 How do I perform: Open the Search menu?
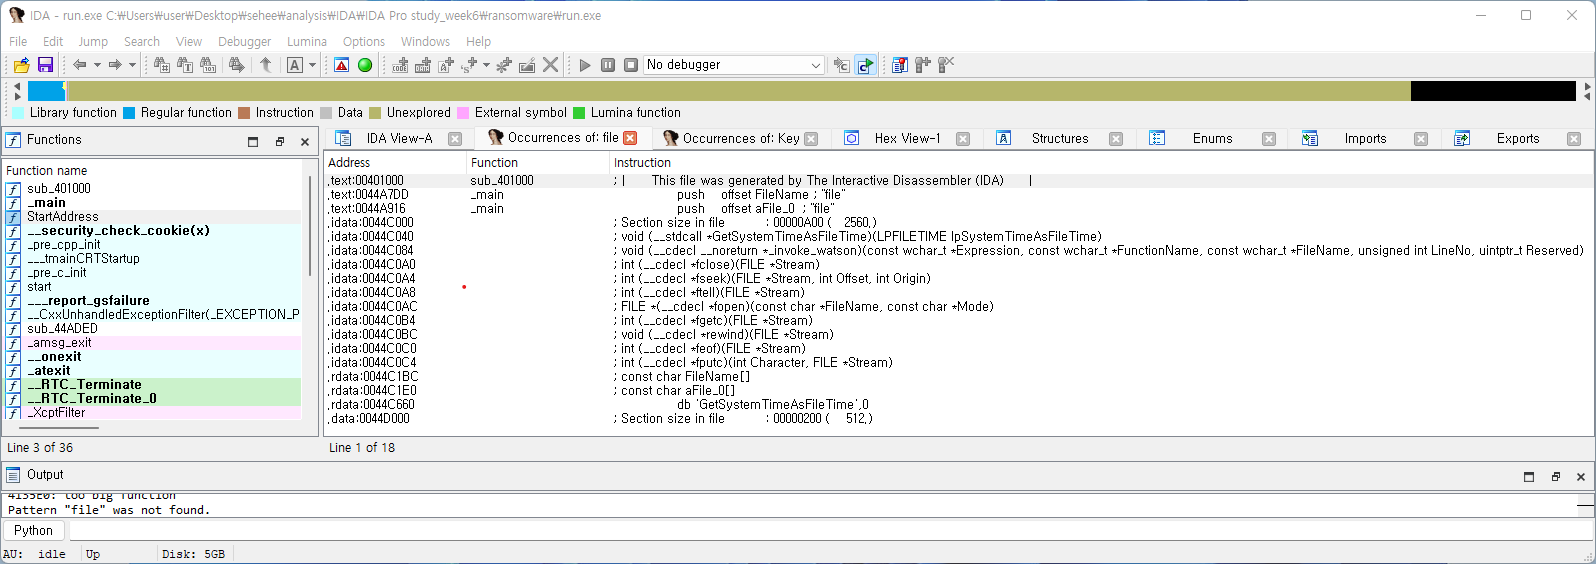[142, 41]
